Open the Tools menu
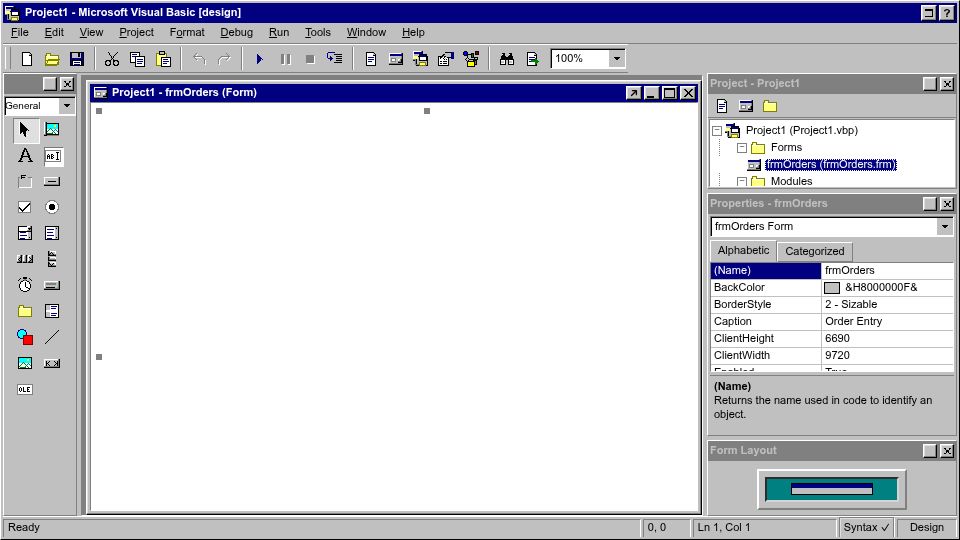This screenshot has width=960, height=540. (318, 32)
